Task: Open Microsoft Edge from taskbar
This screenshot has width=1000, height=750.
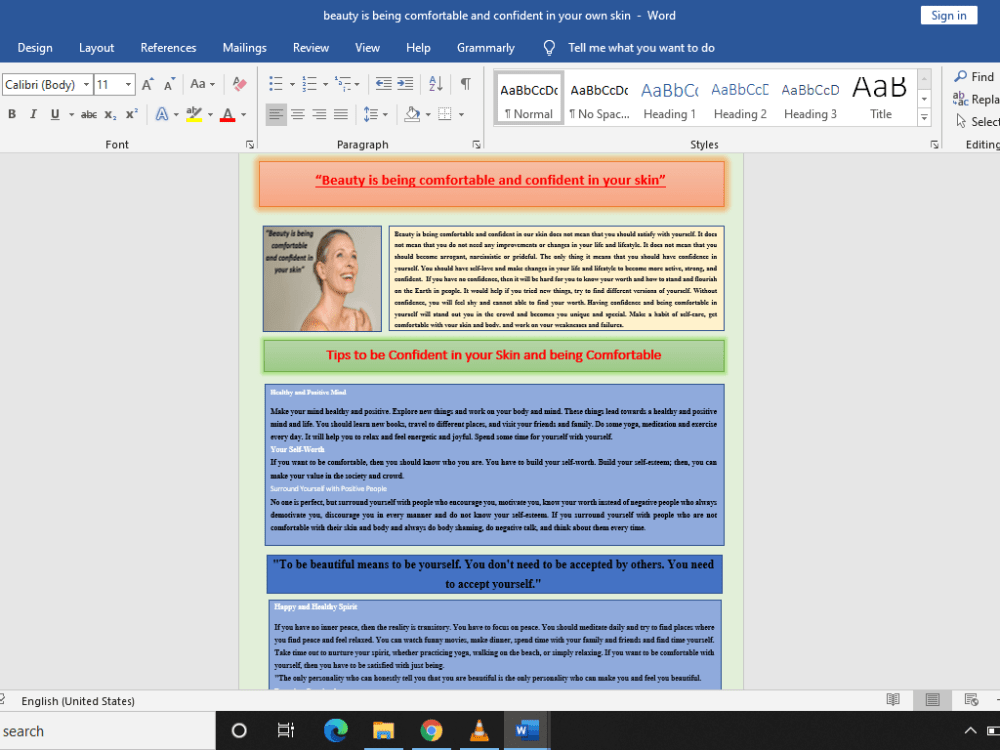Action: point(335,730)
